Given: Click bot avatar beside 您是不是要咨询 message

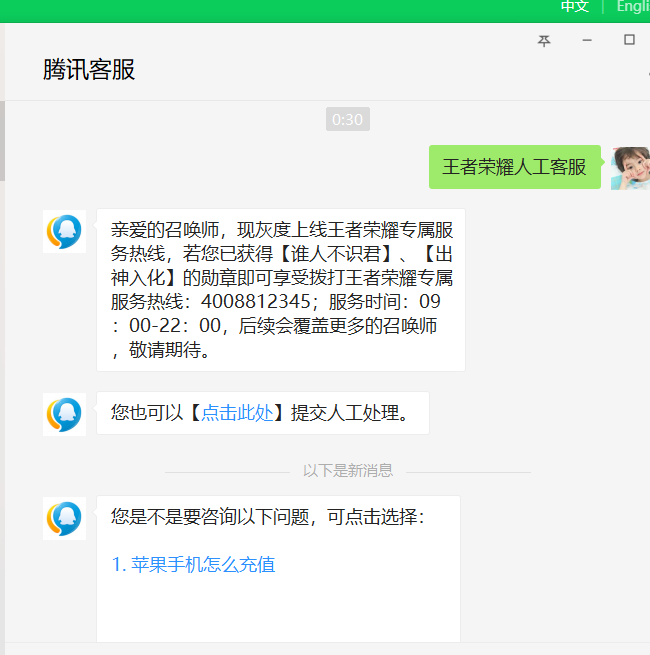Looking at the screenshot, I should coord(64,518).
